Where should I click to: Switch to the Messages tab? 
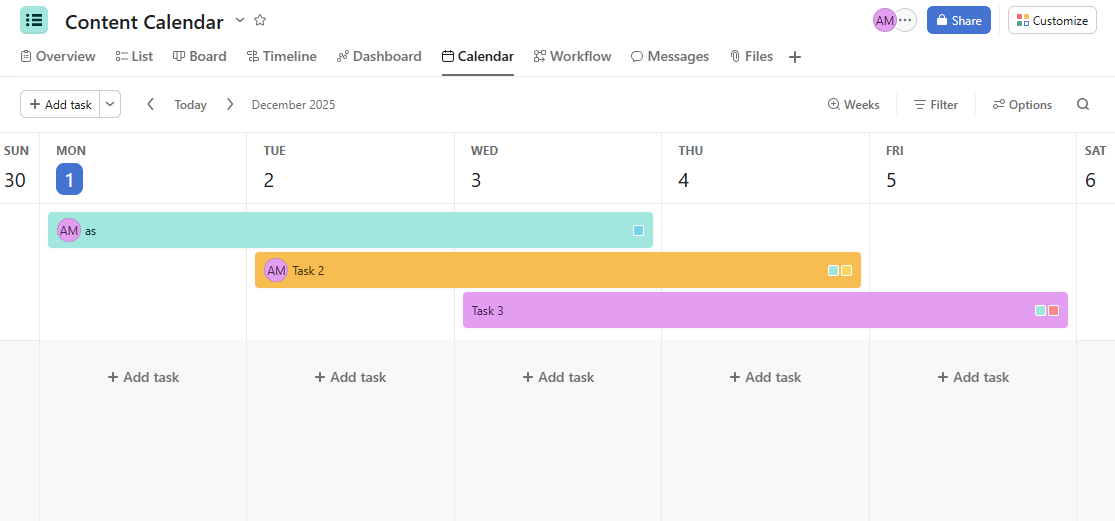coord(670,56)
